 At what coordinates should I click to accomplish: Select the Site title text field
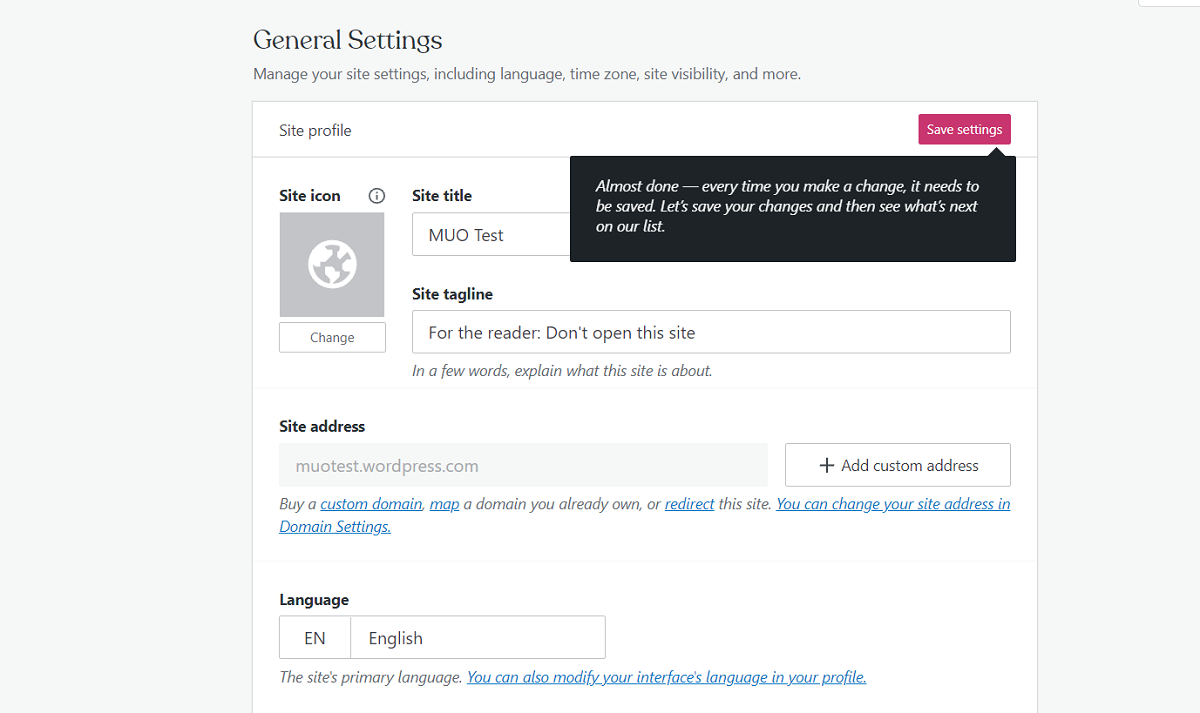pyautogui.click(x=490, y=234)
